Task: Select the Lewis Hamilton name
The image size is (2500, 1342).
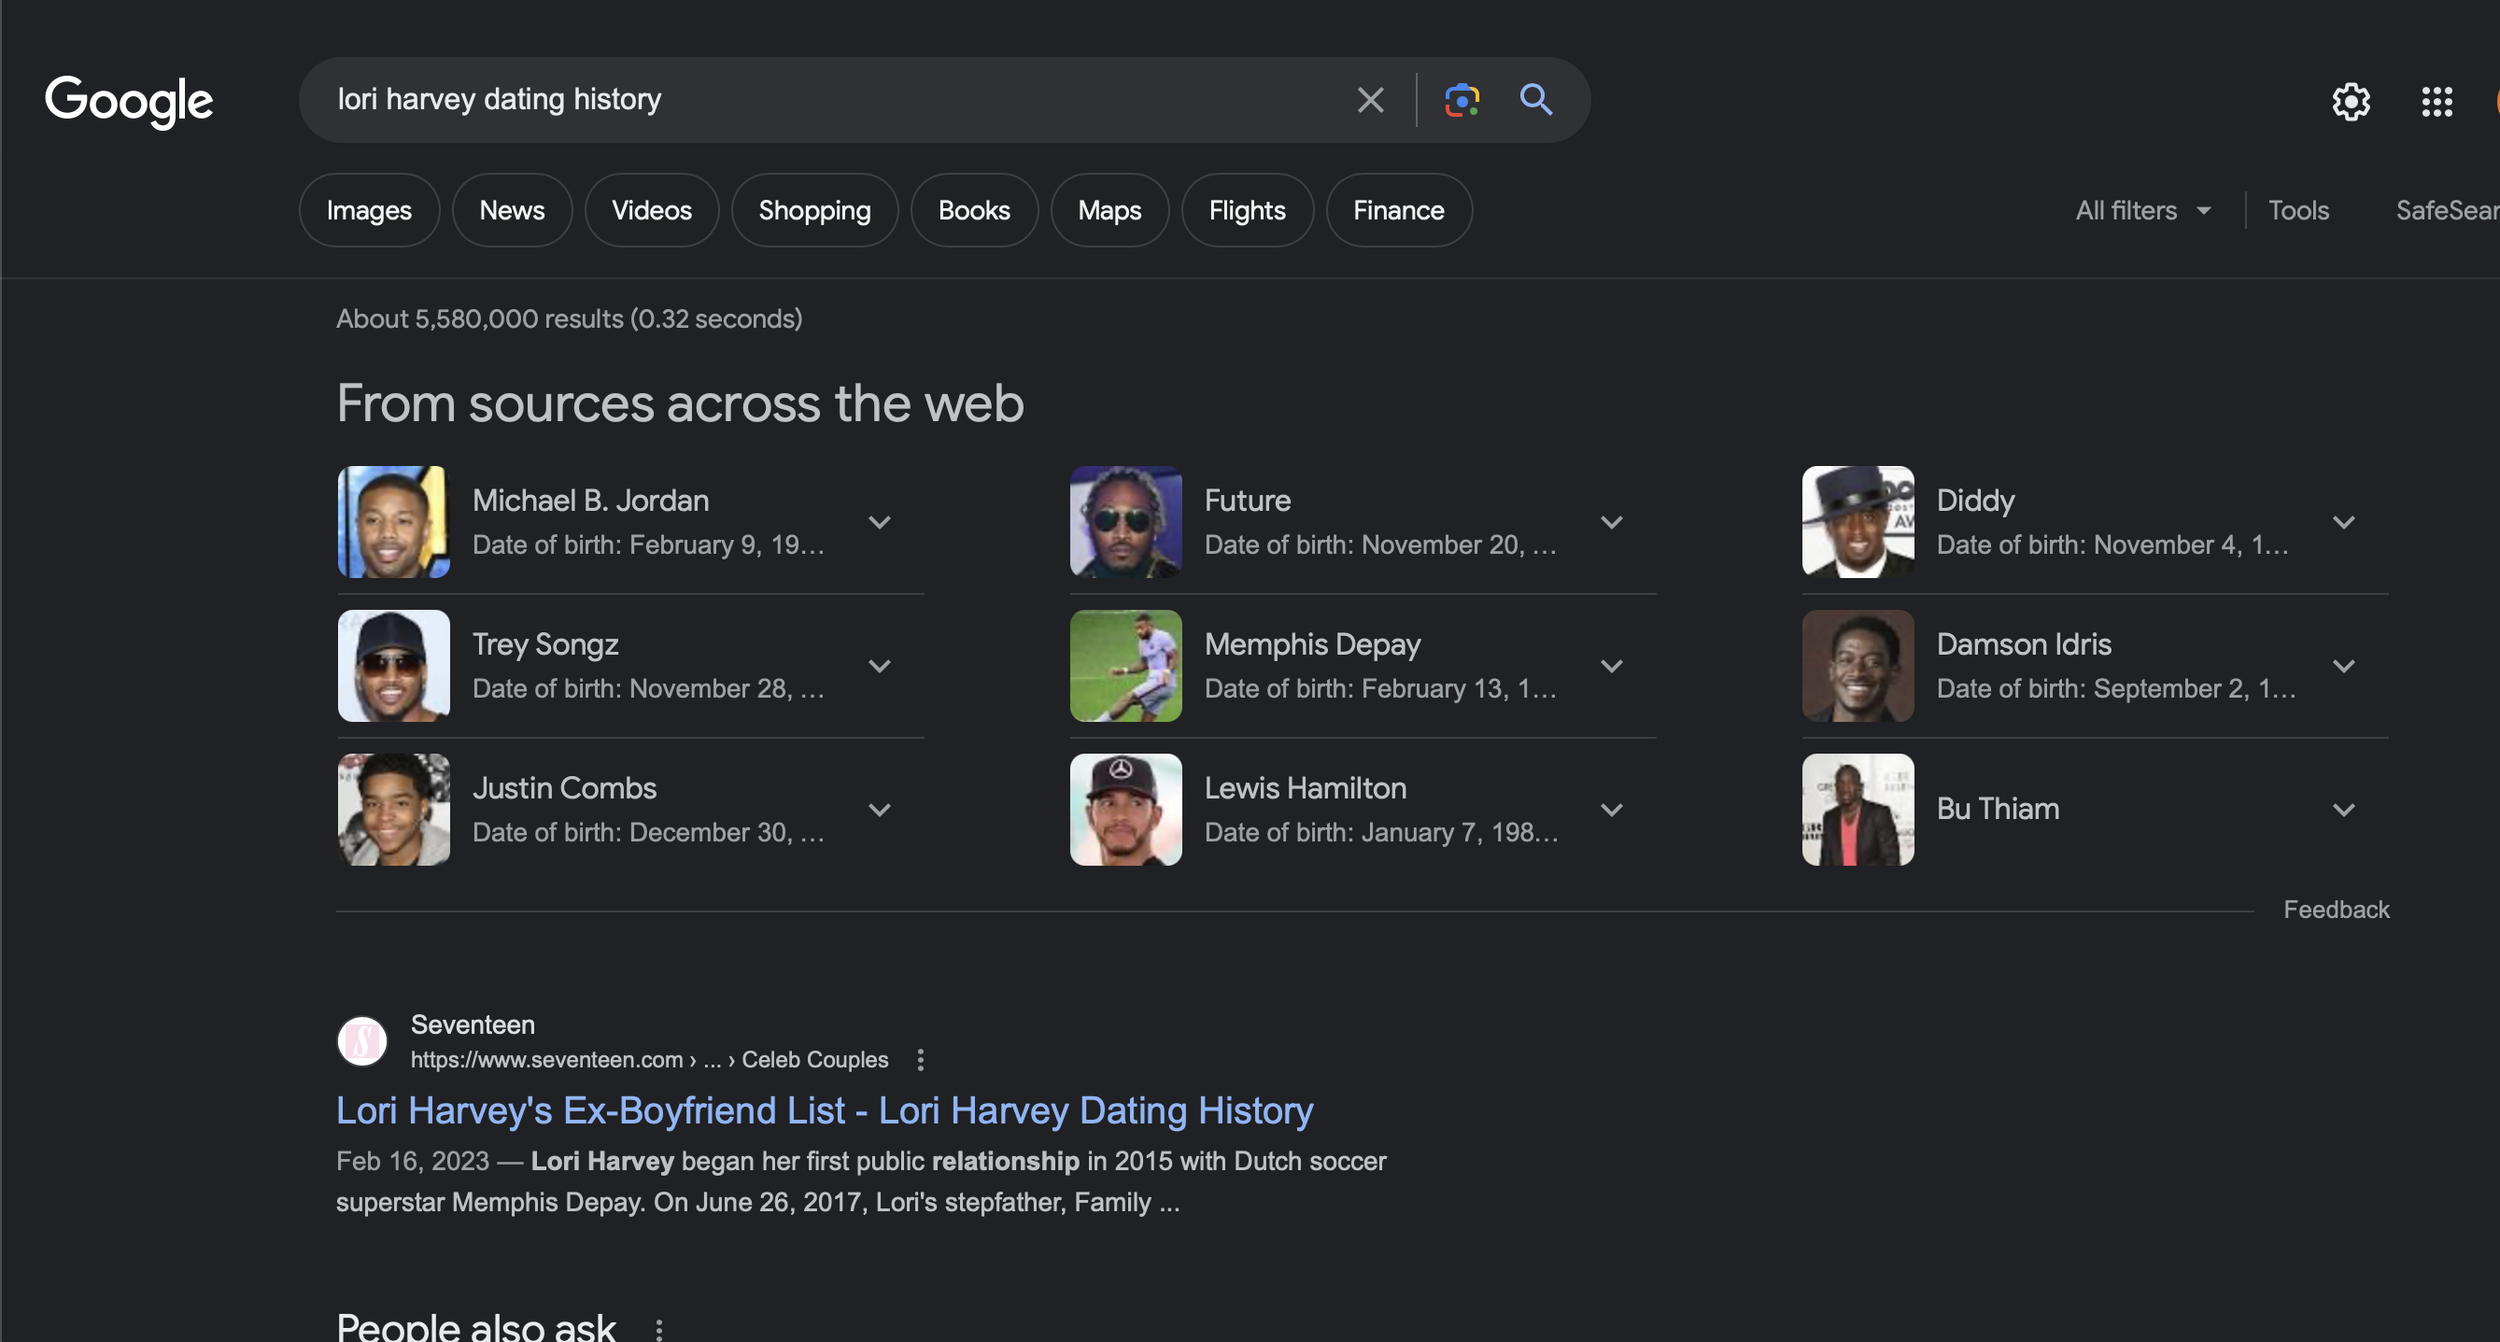Action: (x=1306, y=788)
